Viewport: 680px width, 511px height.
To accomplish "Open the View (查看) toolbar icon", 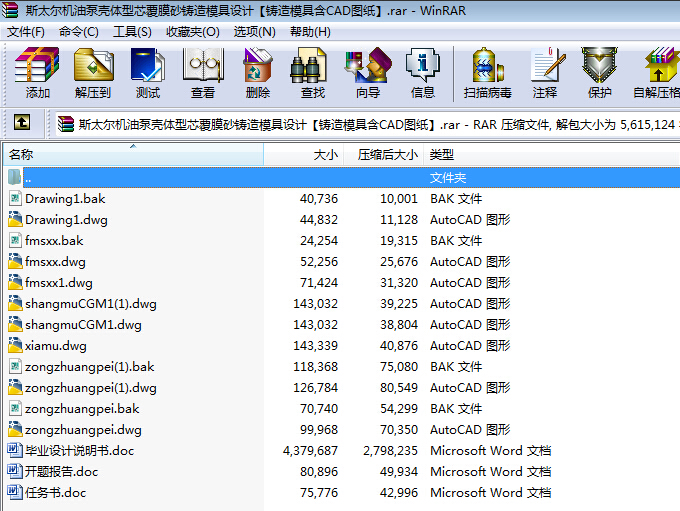I will [x=203, y=65].
